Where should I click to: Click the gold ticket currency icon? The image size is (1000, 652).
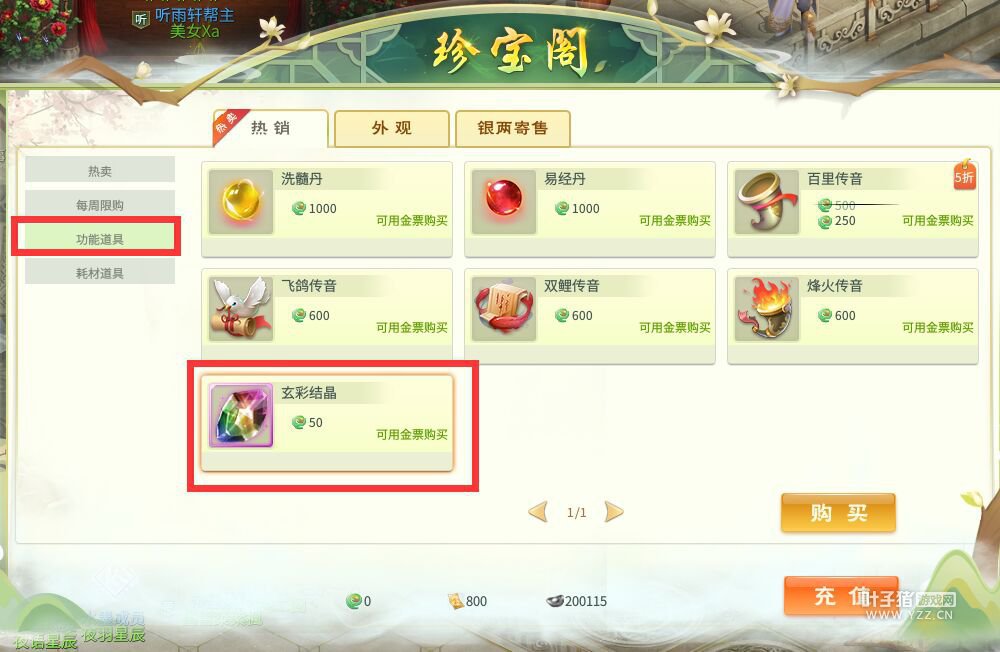(456, 601)
